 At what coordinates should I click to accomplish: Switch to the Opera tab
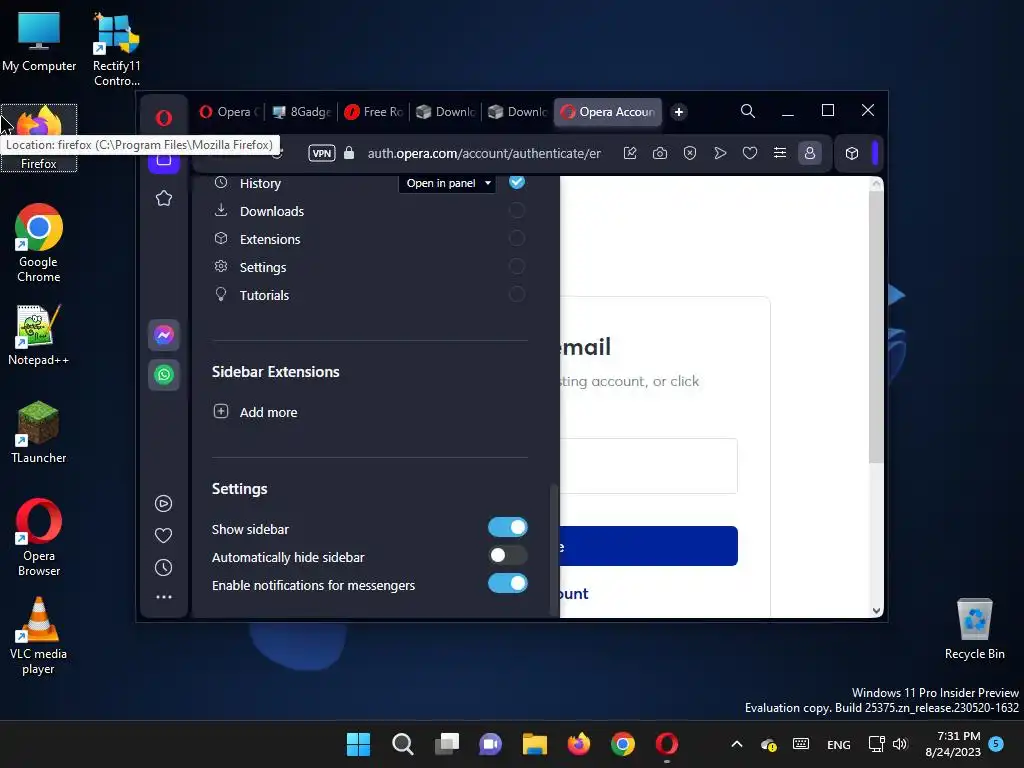click(x=228, y=112)
